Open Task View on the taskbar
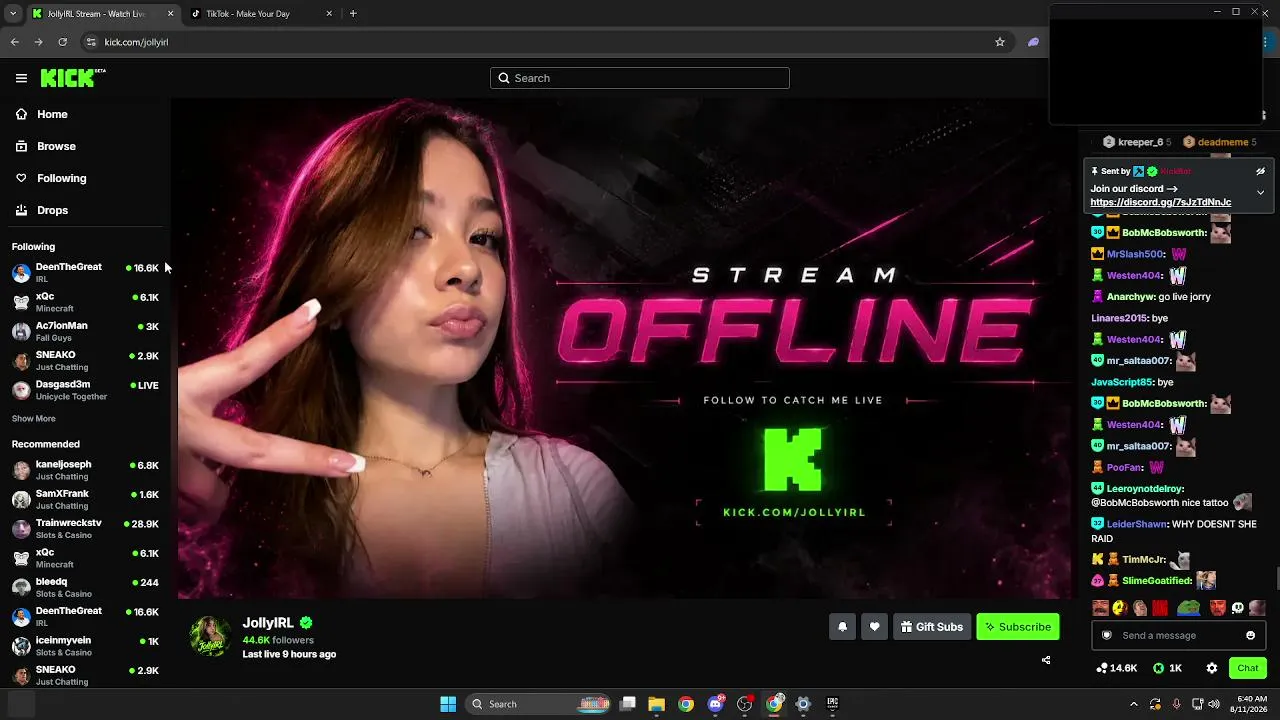This screenshot has height=720, width=1280. click(x=628, y=704)
